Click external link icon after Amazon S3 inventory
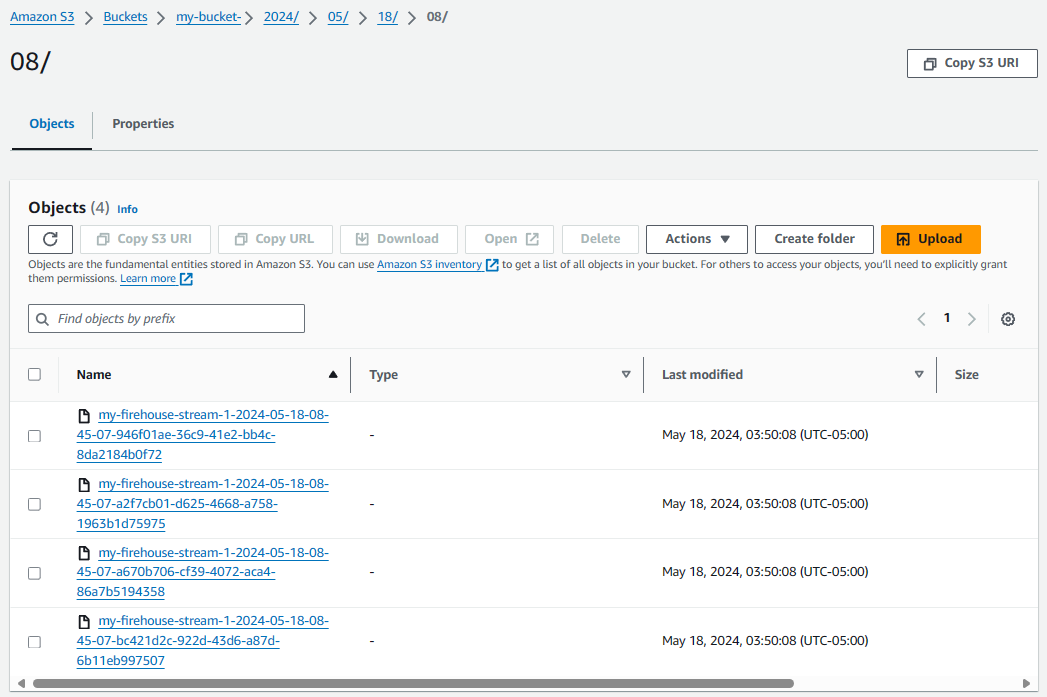Viewport: 1047px width, 697px height. pos(492,265)
